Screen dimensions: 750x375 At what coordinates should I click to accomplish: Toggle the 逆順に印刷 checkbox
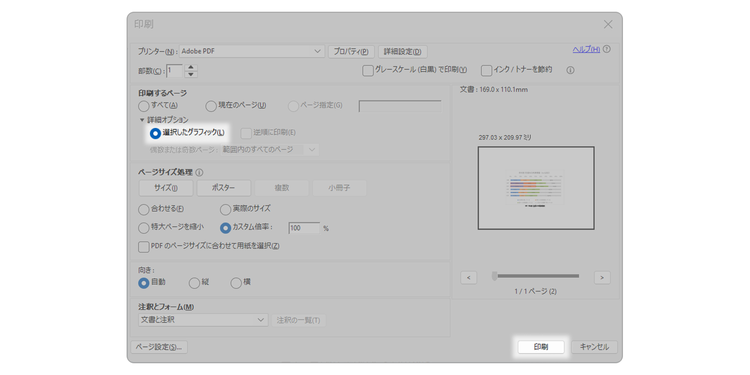(x=246, y=133)
